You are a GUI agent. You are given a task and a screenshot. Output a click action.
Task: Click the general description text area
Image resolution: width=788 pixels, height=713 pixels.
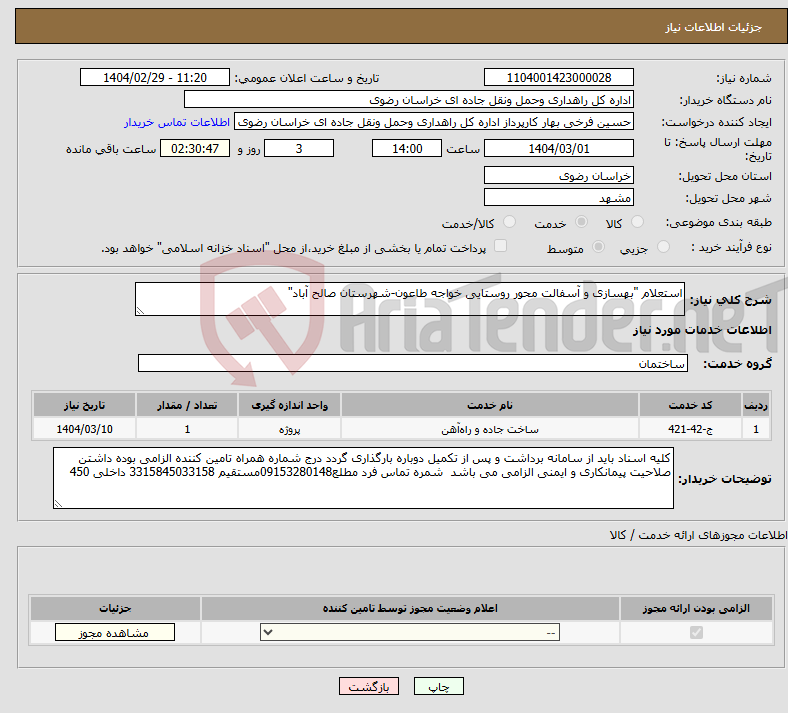(x=410, y=299)
